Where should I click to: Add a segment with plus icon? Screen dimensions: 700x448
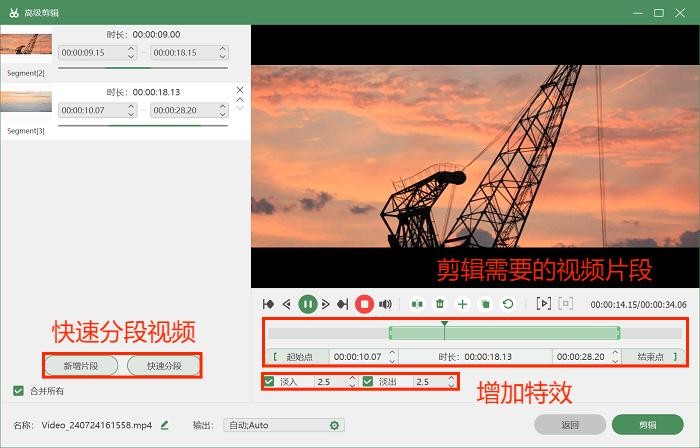462,303
